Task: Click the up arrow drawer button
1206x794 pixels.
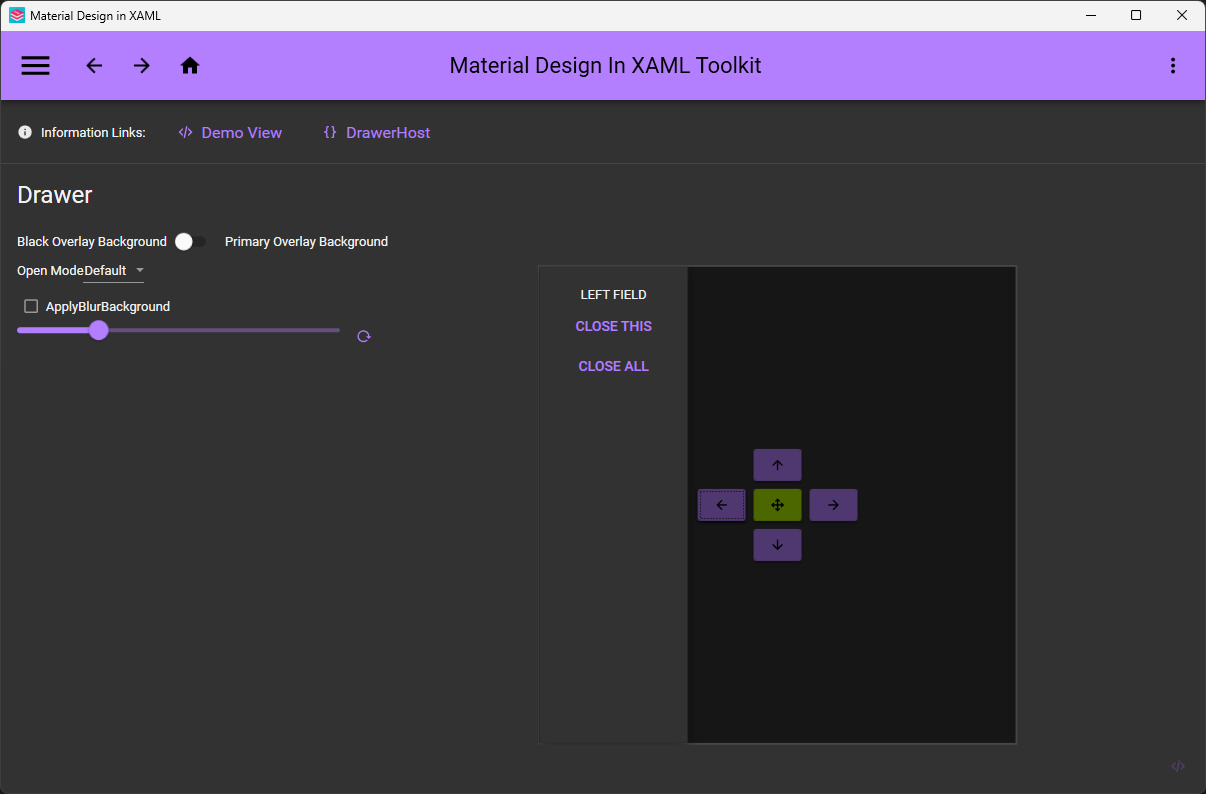Action: 777,465
